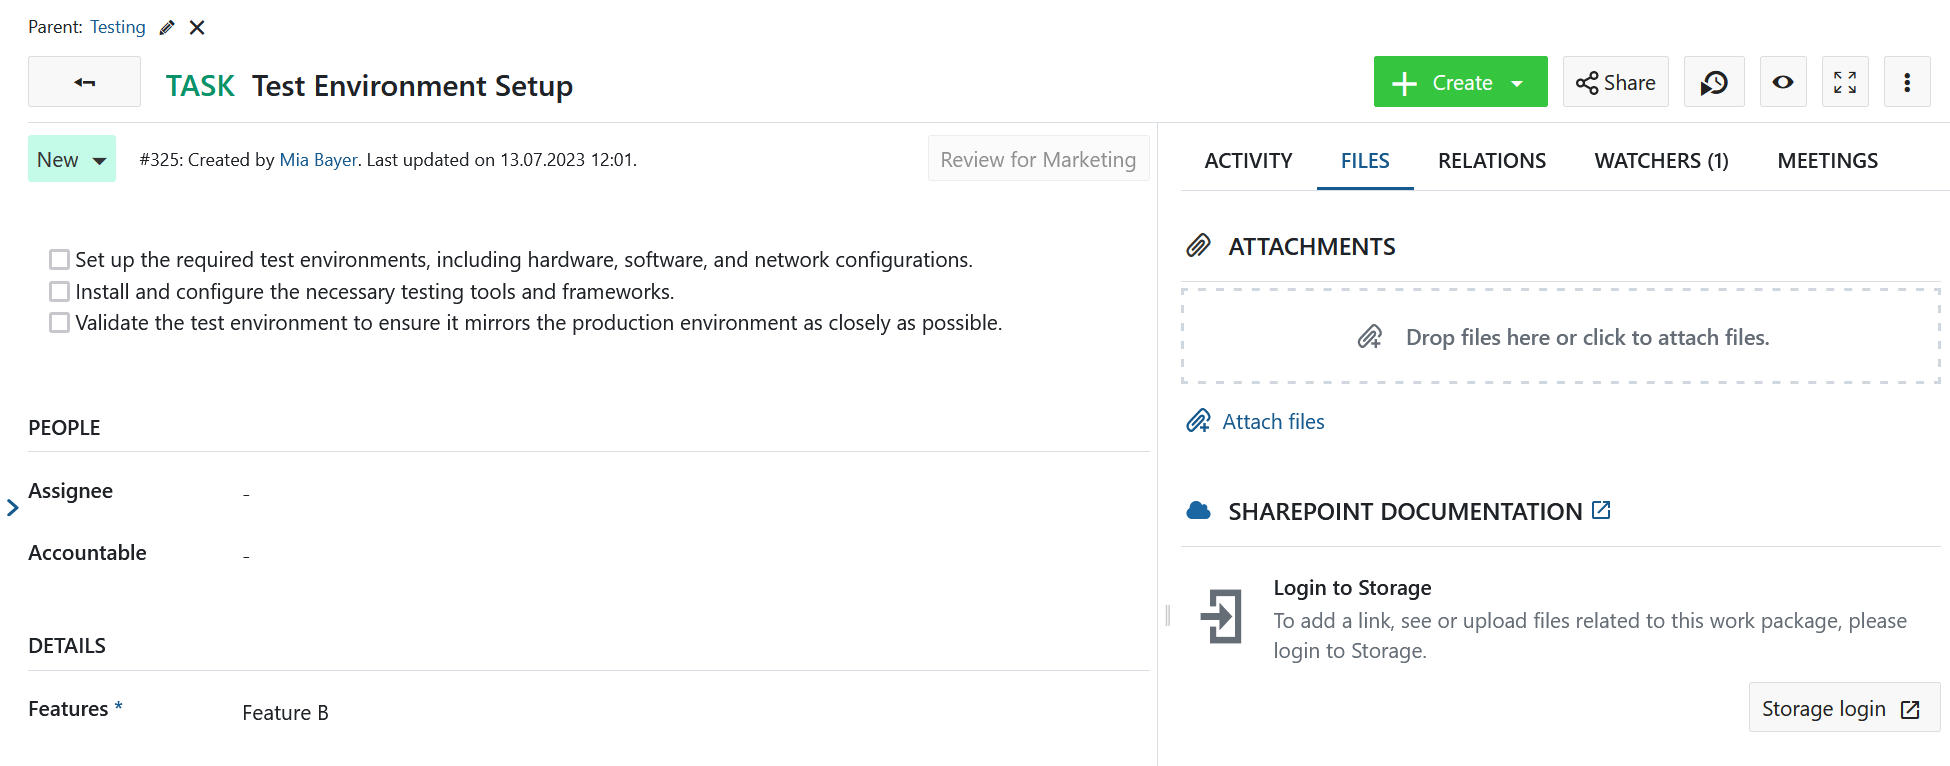Image resolution: width=1950 pixels, height=766 pixels.
Task: Open SharePoint Documentation external link icon
Action: pyautogui.click(x=1601, y=510)
